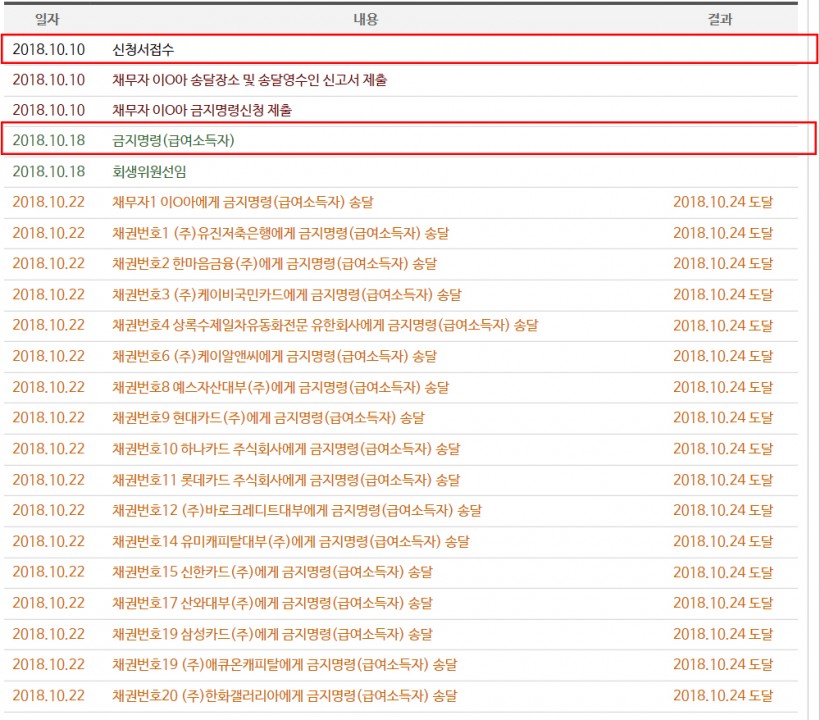Click 채권번호6 (주)케이알앤씨 송달 entry
The image size is (820, 720).
pos(275,356)
